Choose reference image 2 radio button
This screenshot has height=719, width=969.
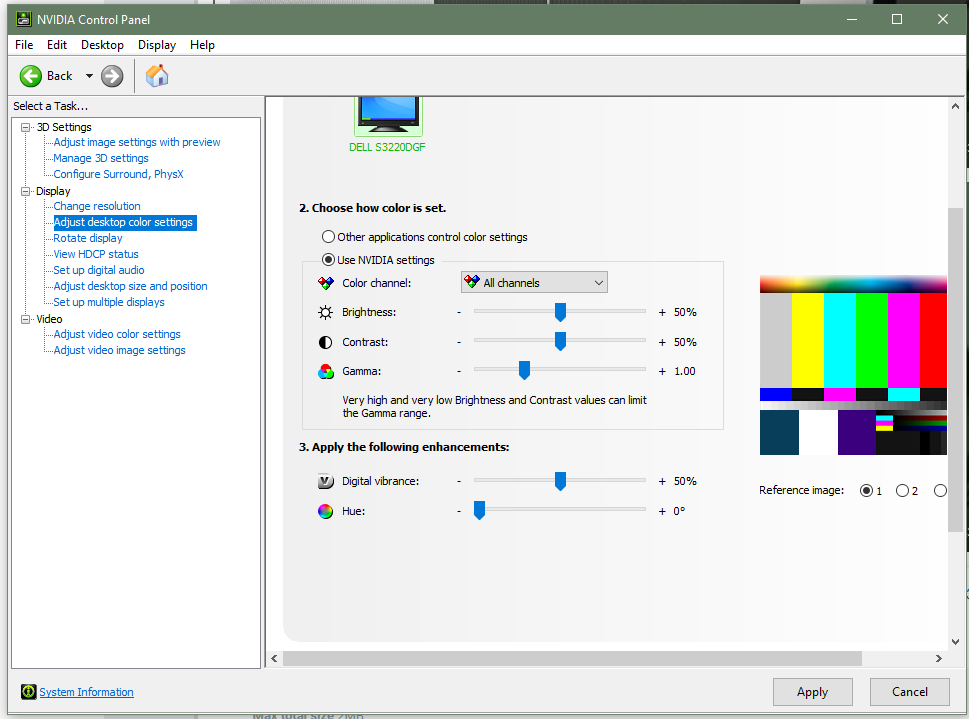point(902,491)
